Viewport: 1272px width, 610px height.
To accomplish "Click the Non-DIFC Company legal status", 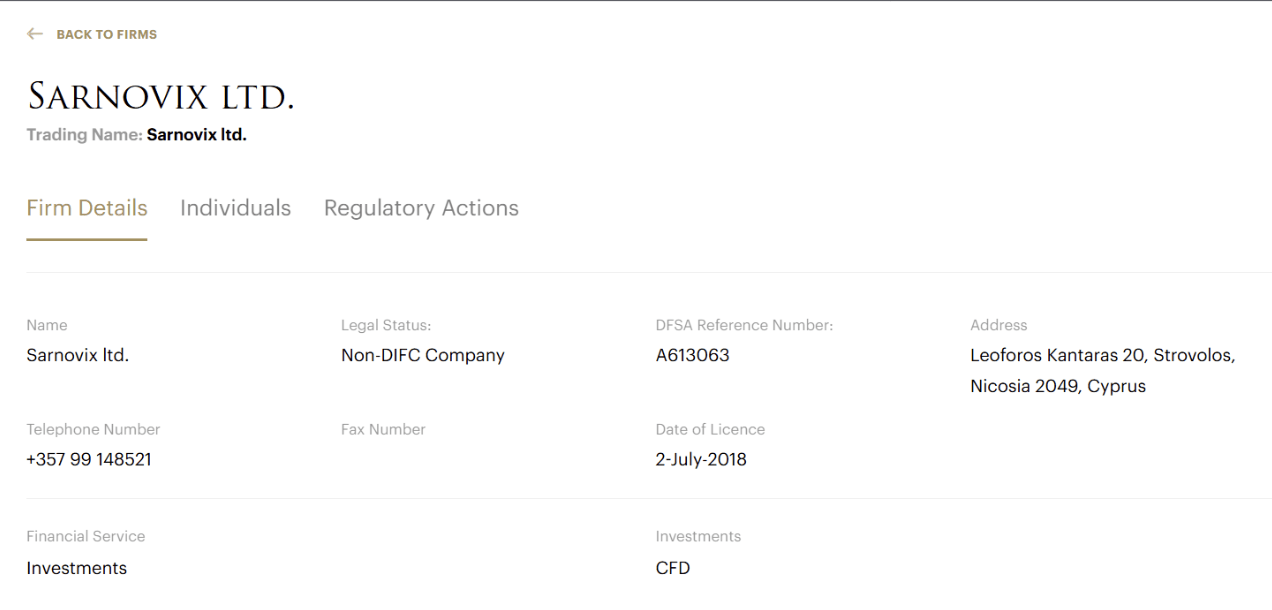I will coord(423,355).
